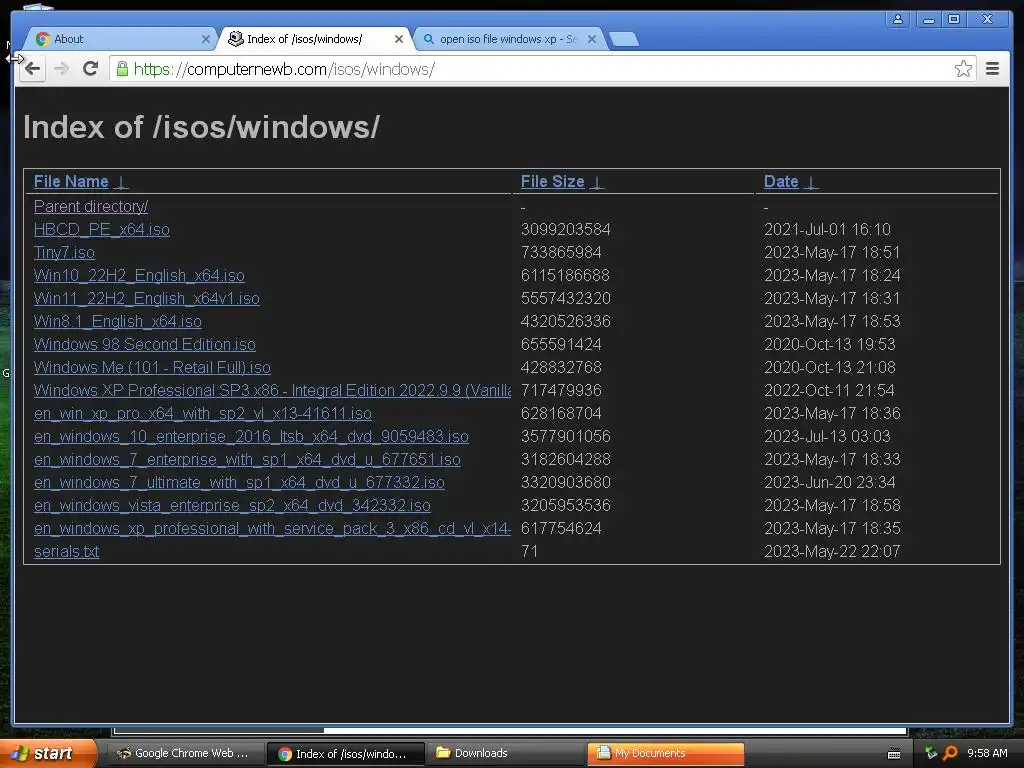The width and height of the screenshot is (1024, 768).
Task: Open en_windows_xp_professional_with_service_pack_3 link
Action: pos(272,528)
